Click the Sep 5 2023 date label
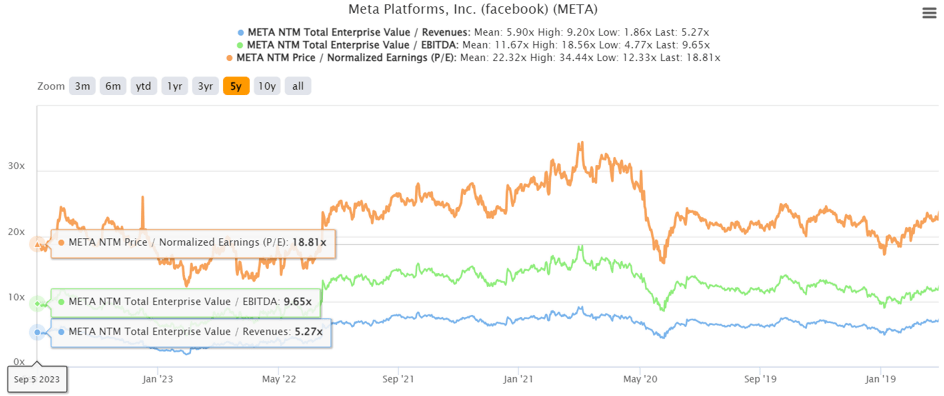944x396 pixels. coord(37,379)
